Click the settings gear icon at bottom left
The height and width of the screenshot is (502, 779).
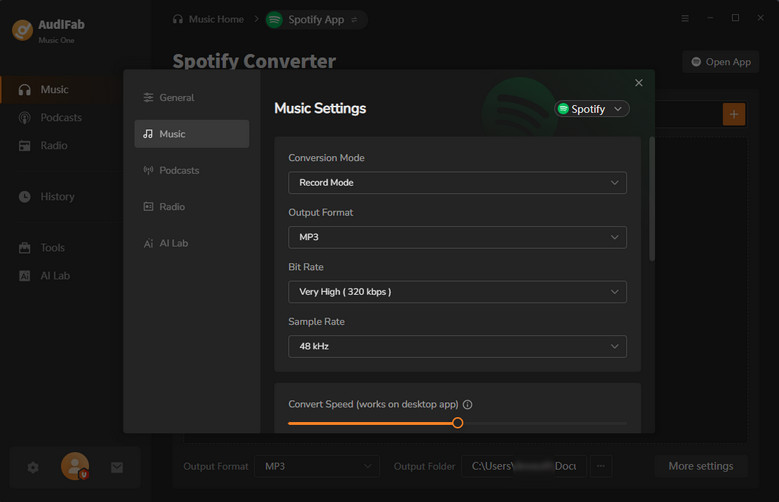33,468
